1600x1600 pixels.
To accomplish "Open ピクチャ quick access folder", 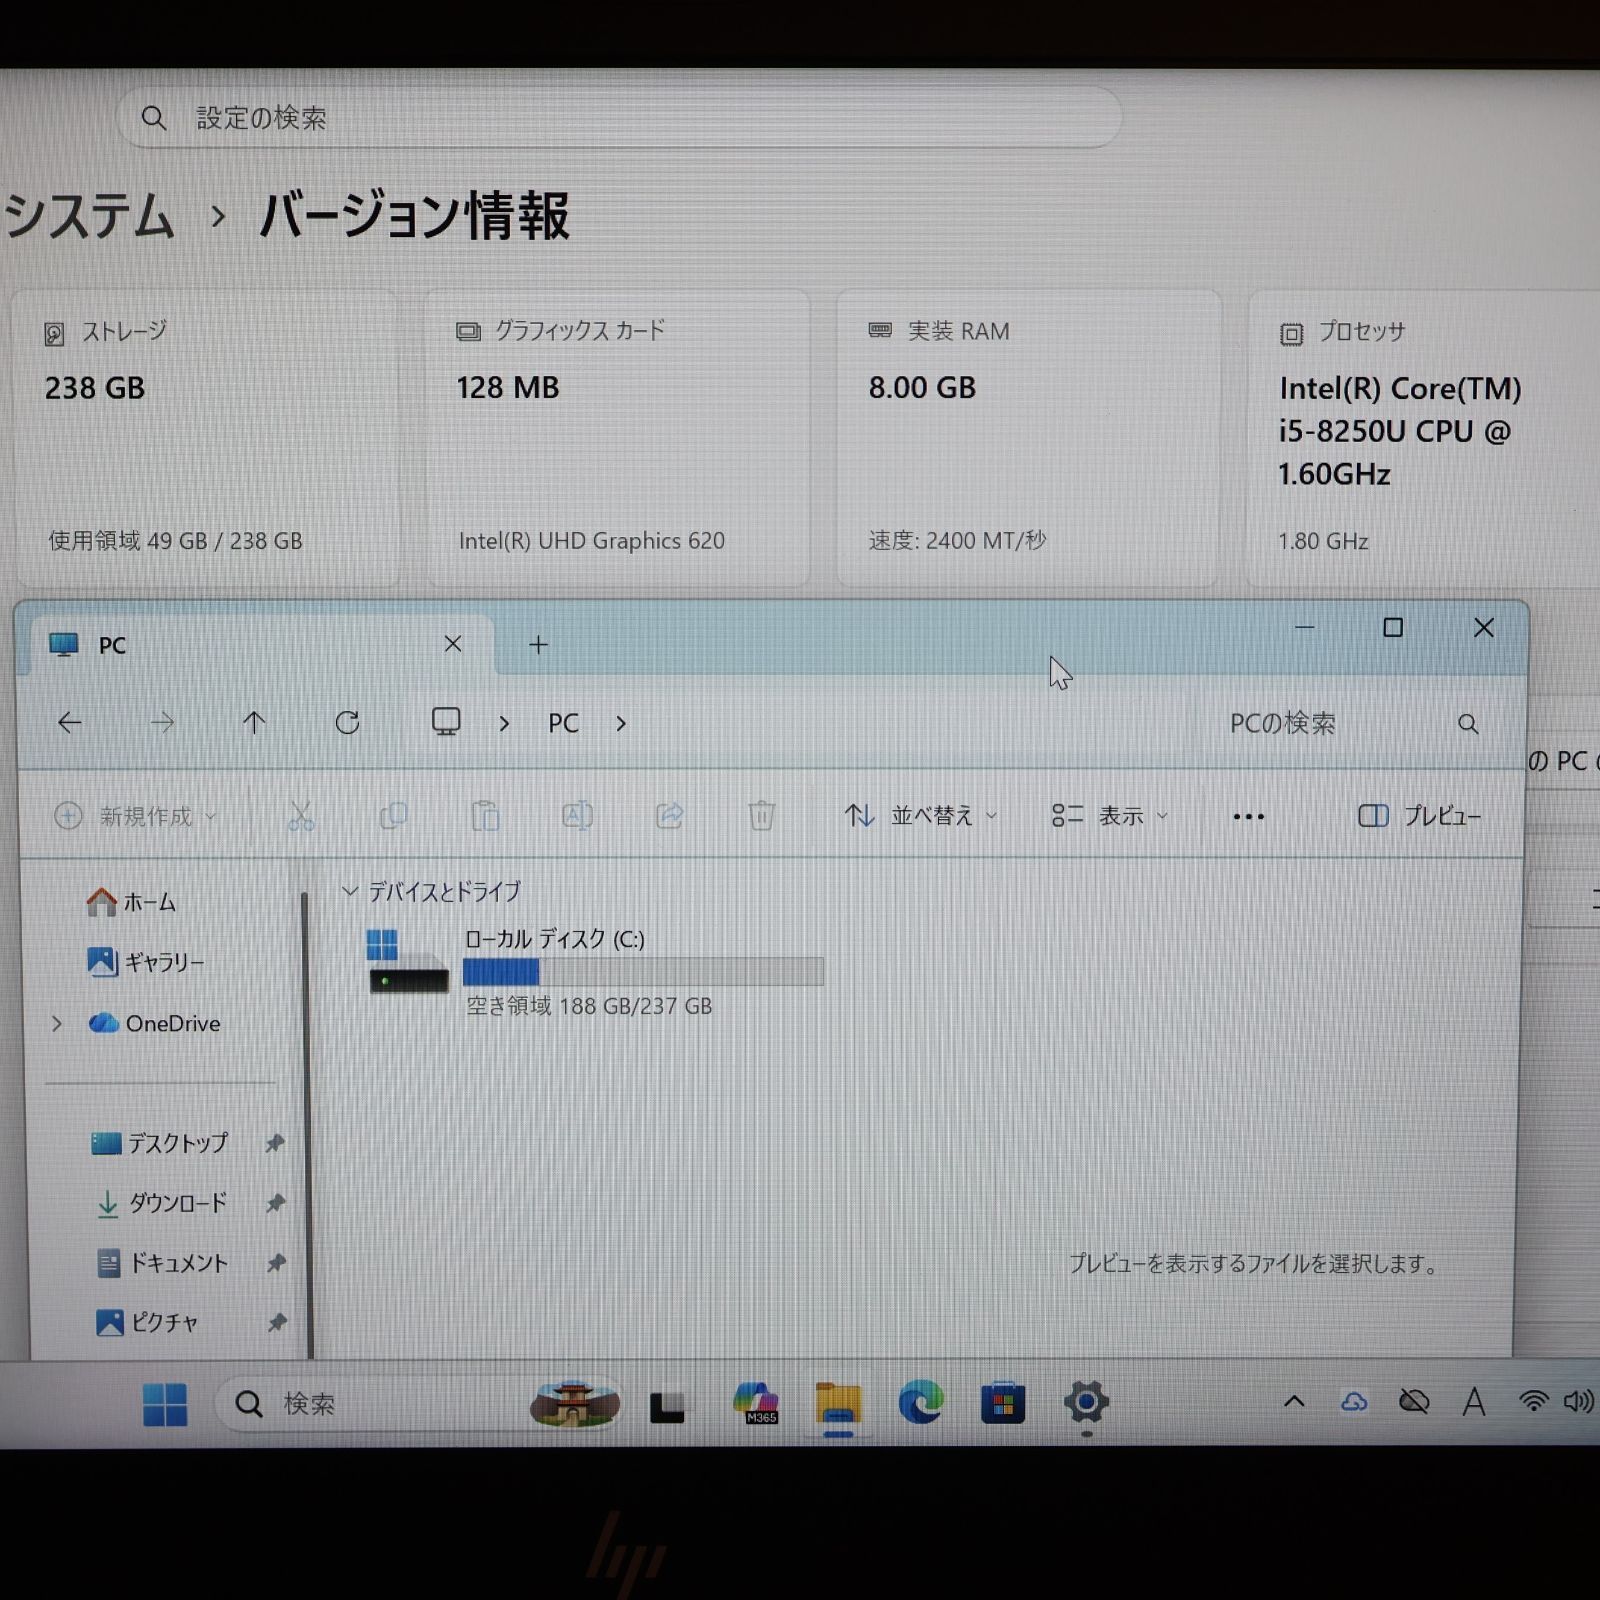I will coord(146,1323).
